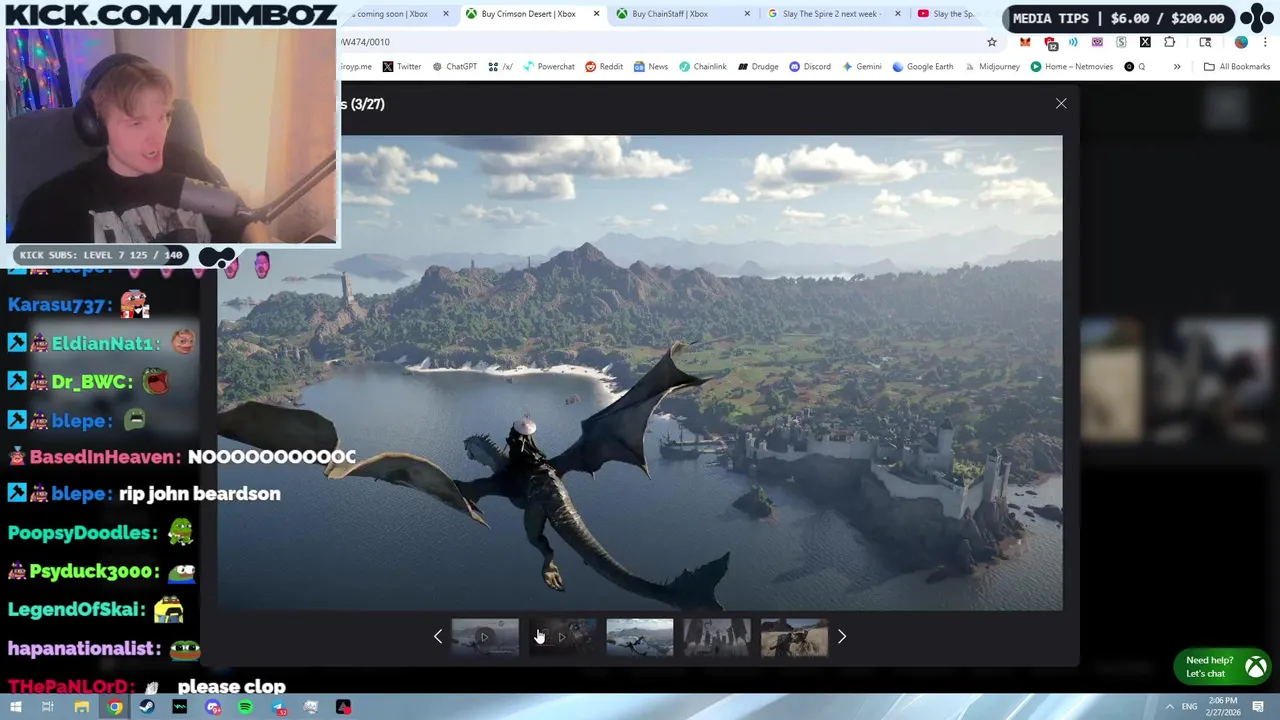The height and width of the screenshot is (720, 1280).
Task: Open the Google Earth bookmark
Action: [x=923, y=67]
